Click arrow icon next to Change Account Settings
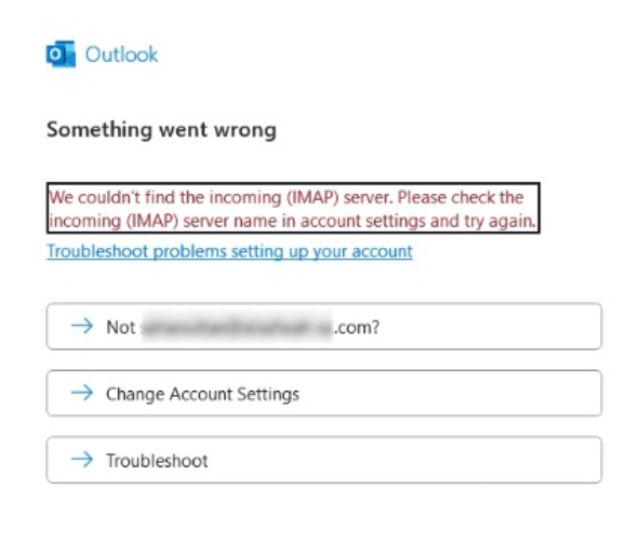The height and width of the screenshot is (540, 629). coord(82,392)
